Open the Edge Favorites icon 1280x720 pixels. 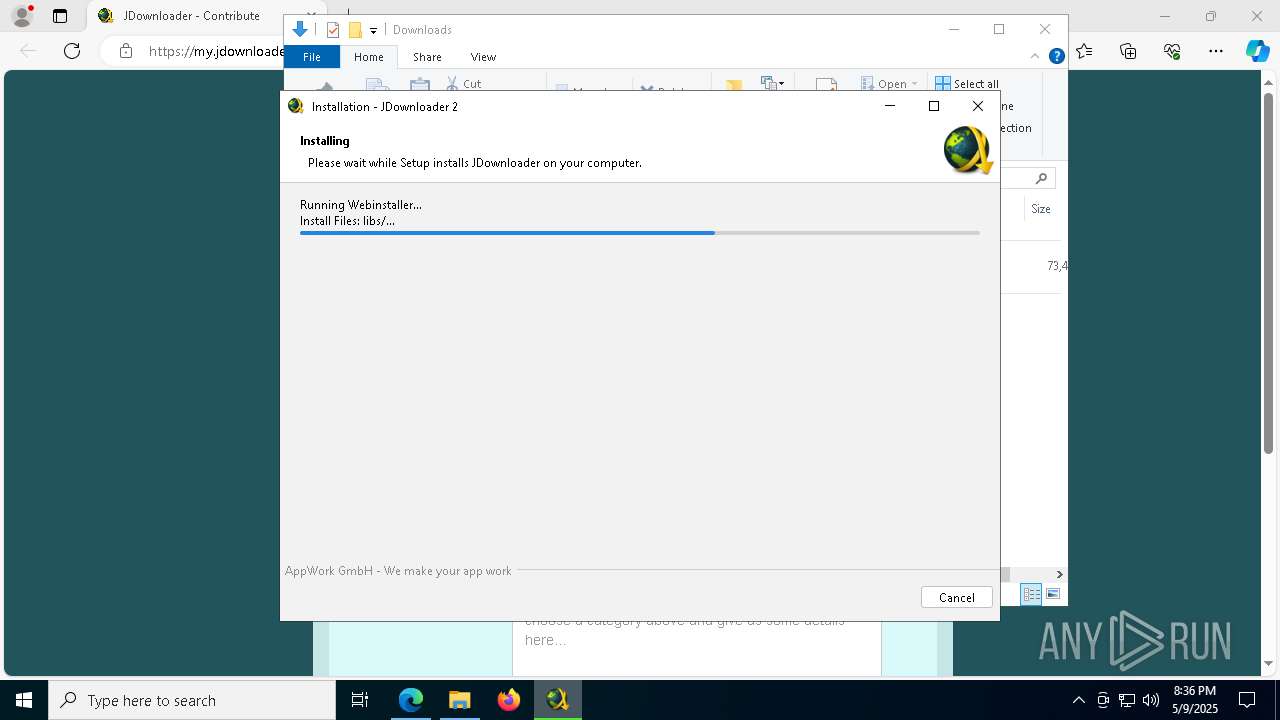[1084, 51]
